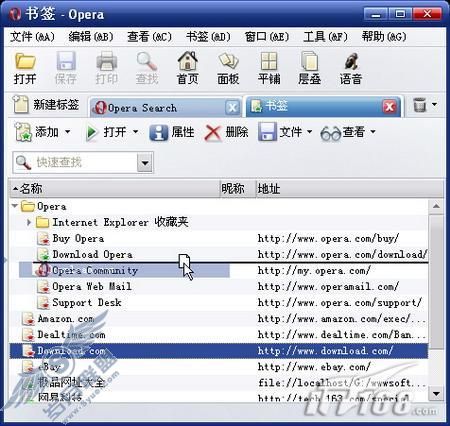450x426 pixels.
Task: Click the 保存 floppy disk toolbar icon
Action: 66,61
